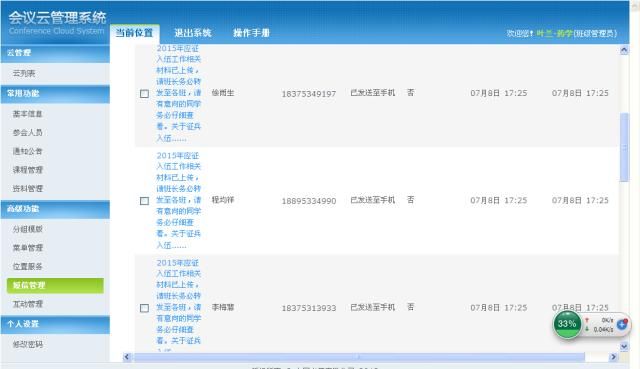Screen dimensions: 640x369
Task: Tick checkbox for number 18895334990
Action: click(x=144, y=201)
